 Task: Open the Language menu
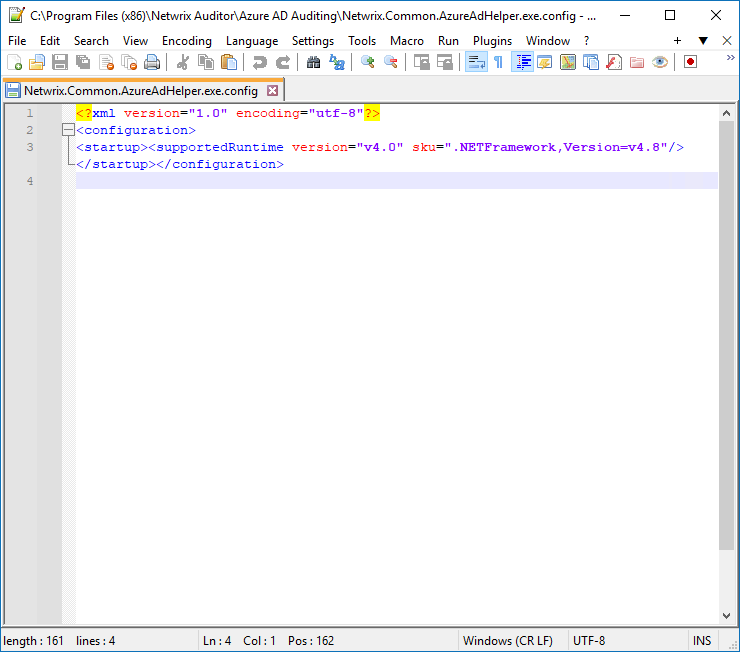tap(252, 41)
